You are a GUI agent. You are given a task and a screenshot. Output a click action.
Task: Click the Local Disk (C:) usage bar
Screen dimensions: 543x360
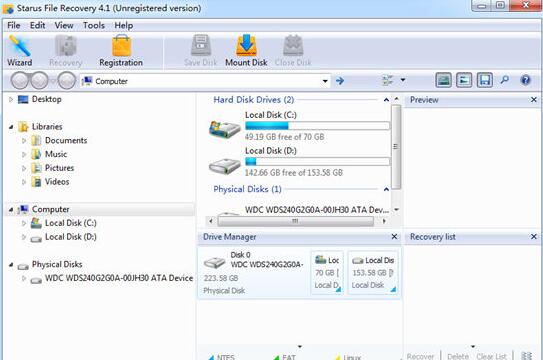tap(317, 126)
